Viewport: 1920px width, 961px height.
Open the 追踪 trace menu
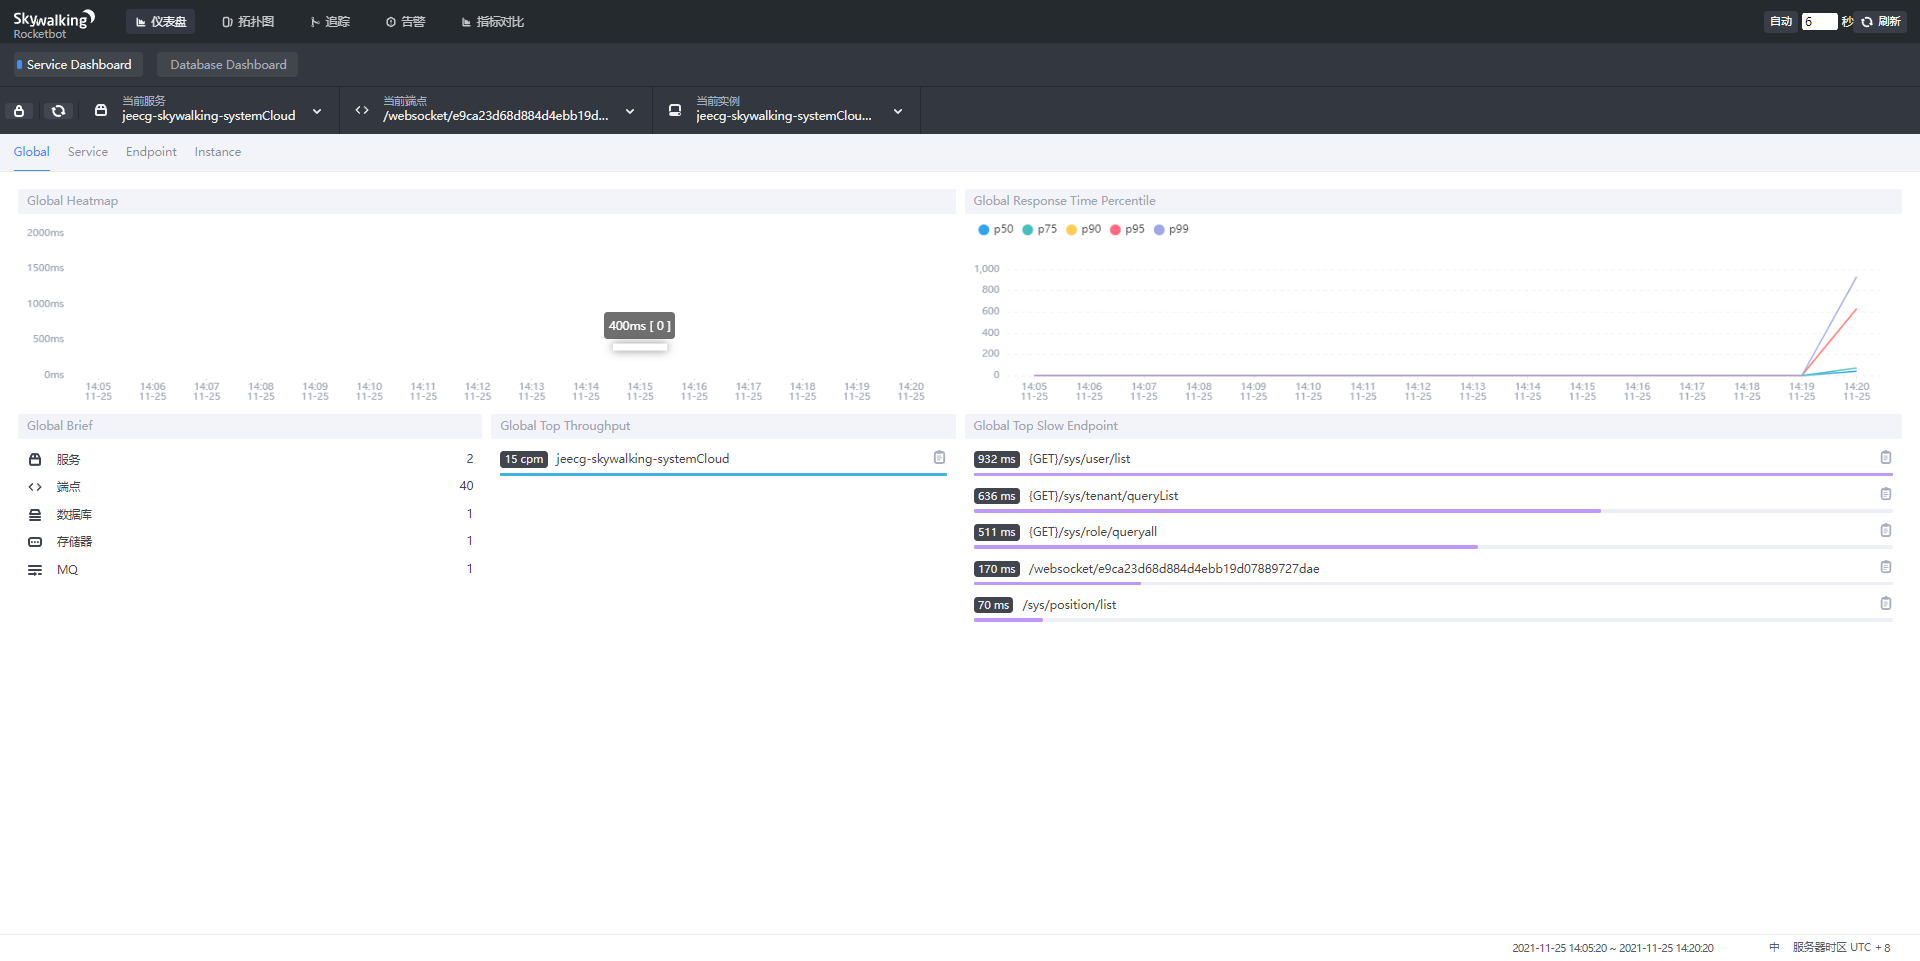coord(330,22)
